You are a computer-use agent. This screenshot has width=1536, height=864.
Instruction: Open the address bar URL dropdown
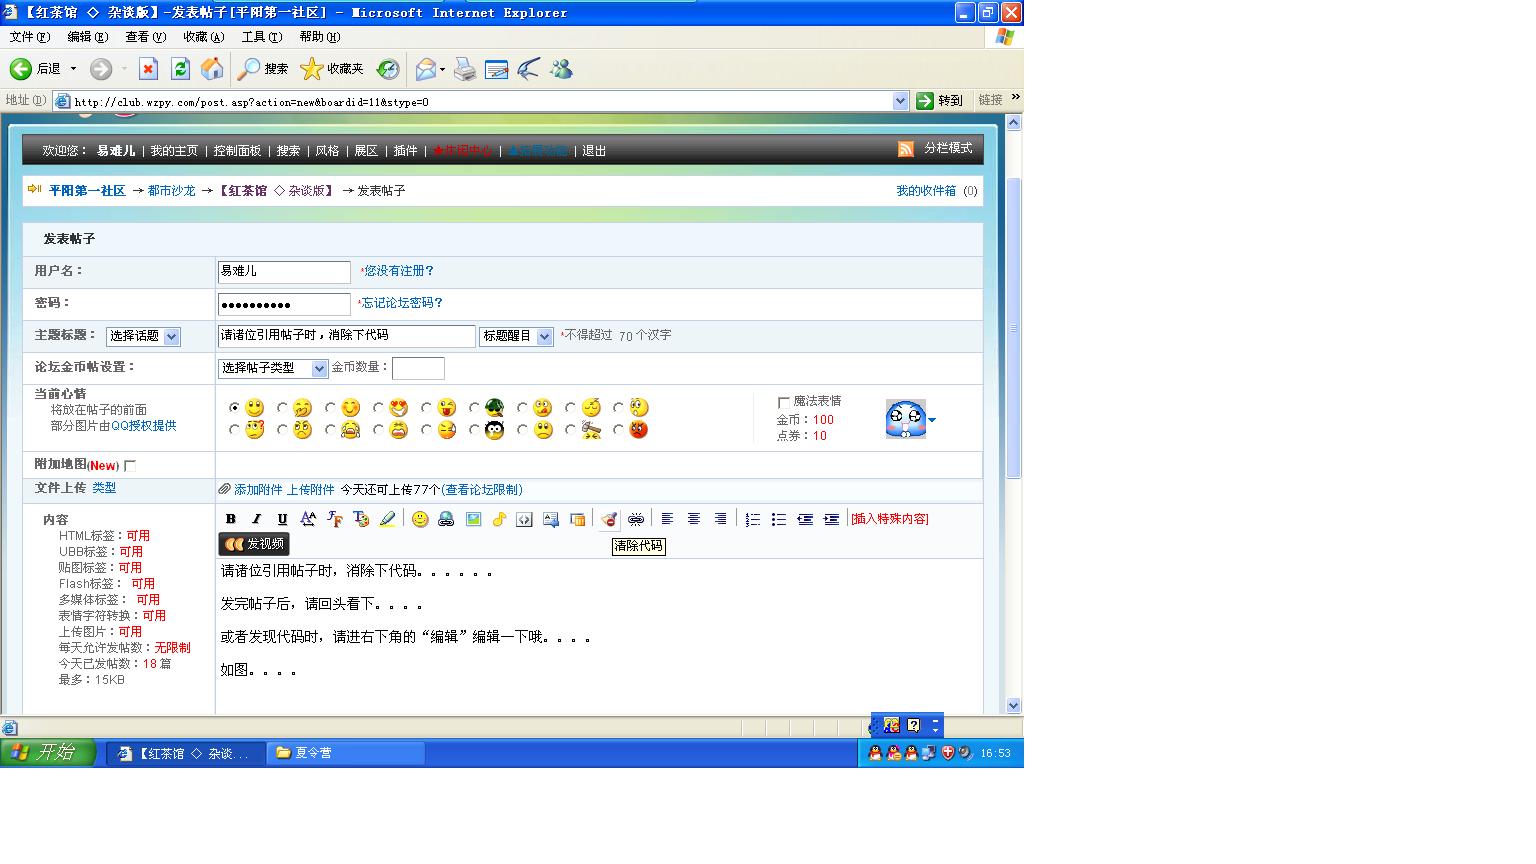(900, 101)
